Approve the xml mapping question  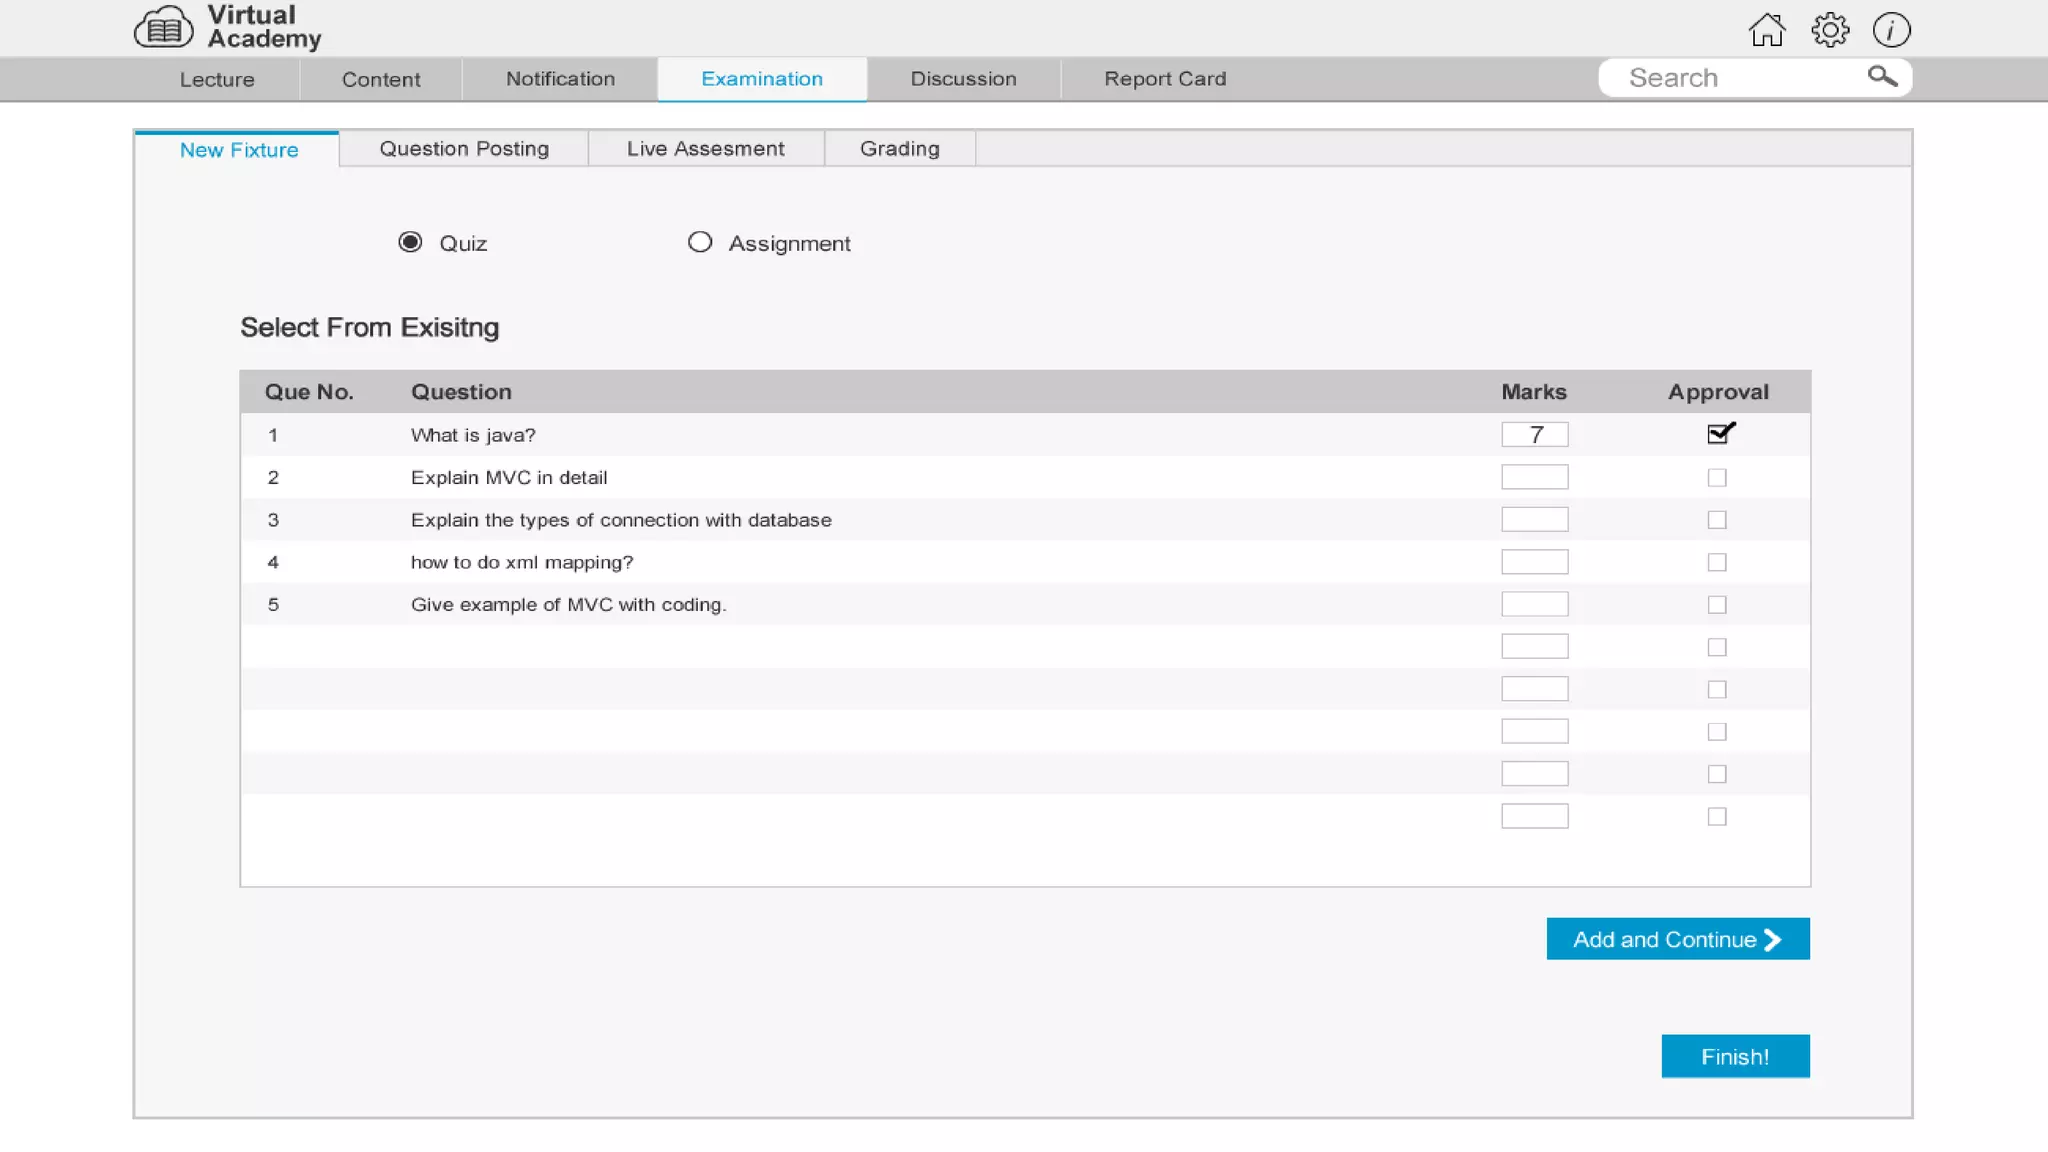pyautogui.click(x=1717, y=563)
